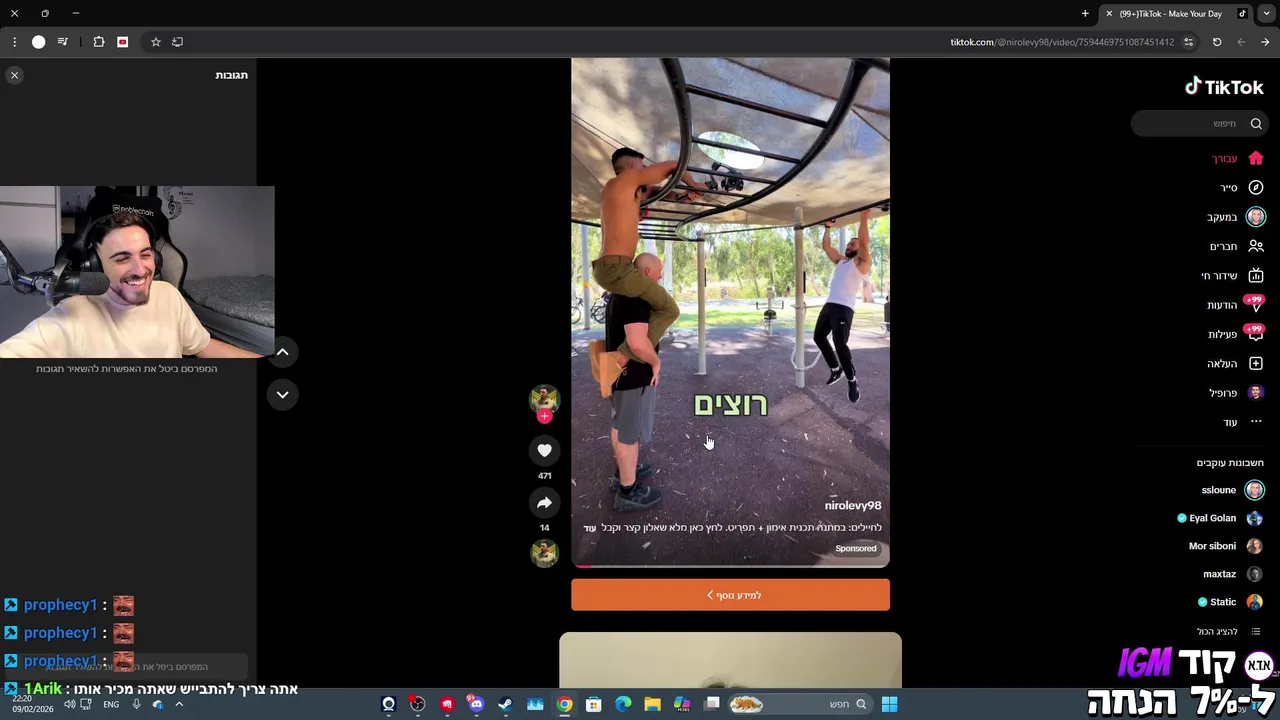Open the maxtaz account
1280x720 pixels.
[x=1232, y=574]
